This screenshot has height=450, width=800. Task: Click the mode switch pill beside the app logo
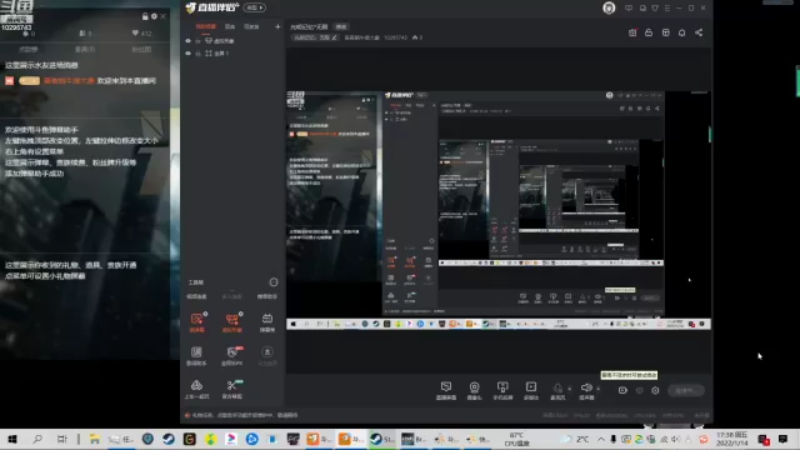click(255, 8)
